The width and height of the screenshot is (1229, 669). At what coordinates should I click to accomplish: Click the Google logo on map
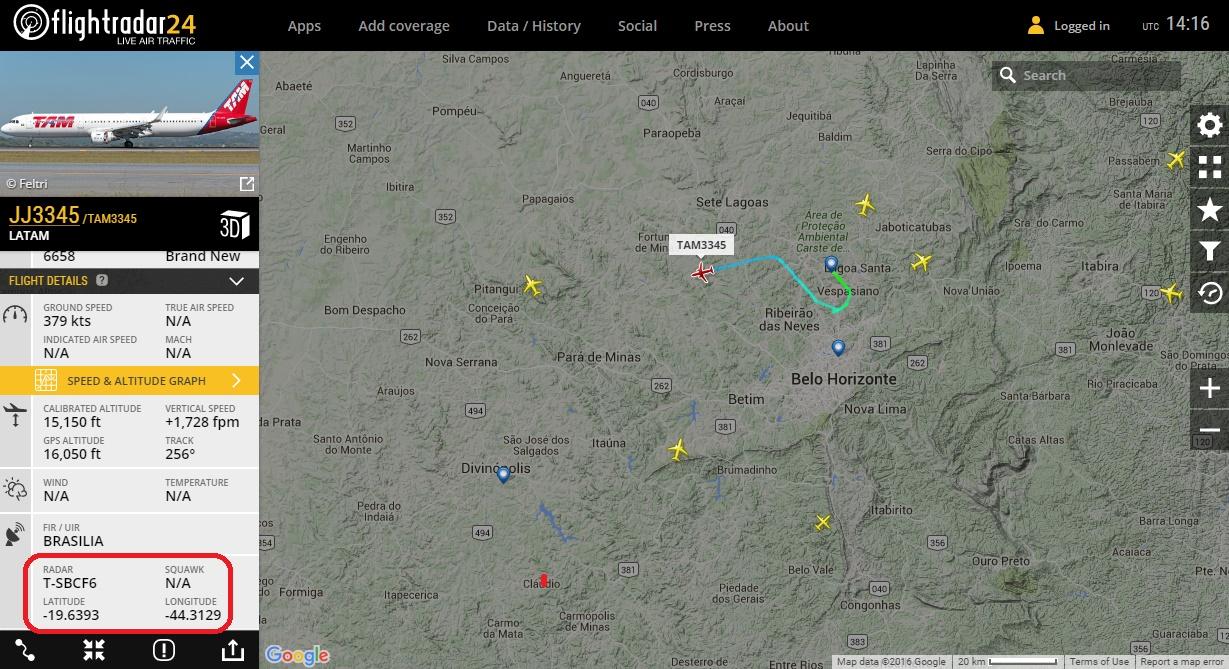point(297,656)
